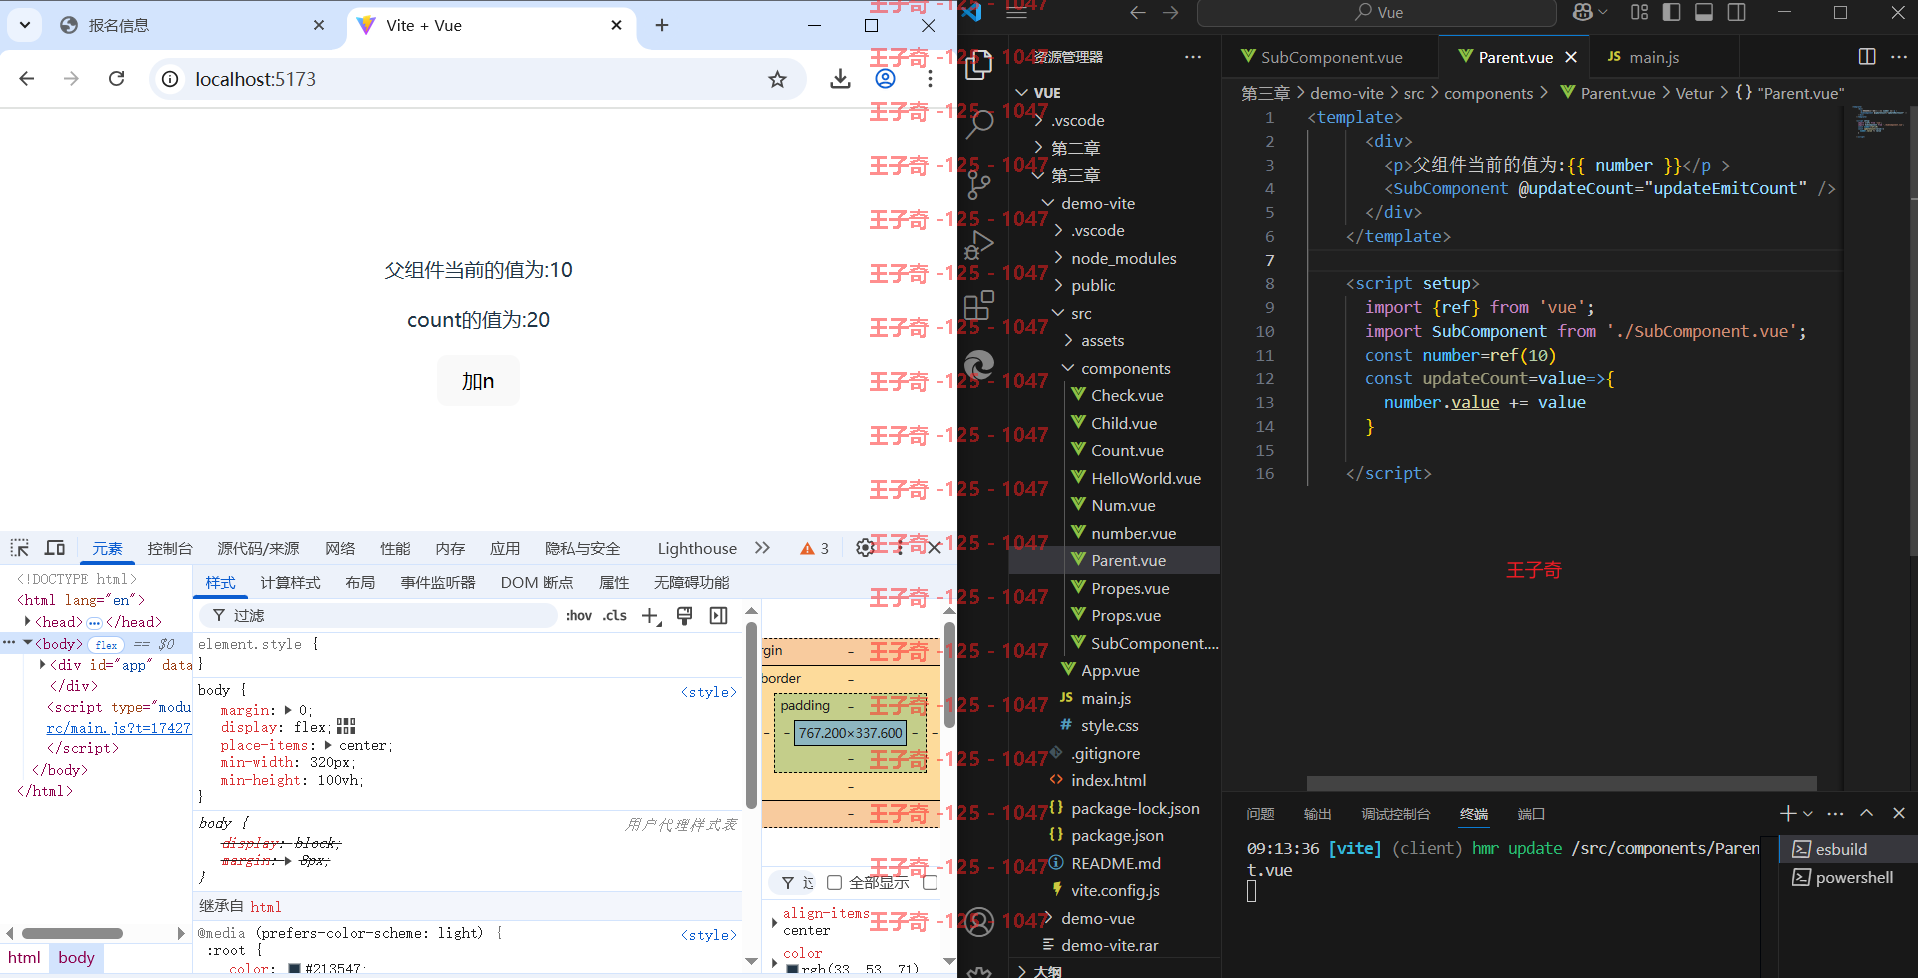
Task: Expand the head element in DOM tree
Action: (x=28, y=622)
